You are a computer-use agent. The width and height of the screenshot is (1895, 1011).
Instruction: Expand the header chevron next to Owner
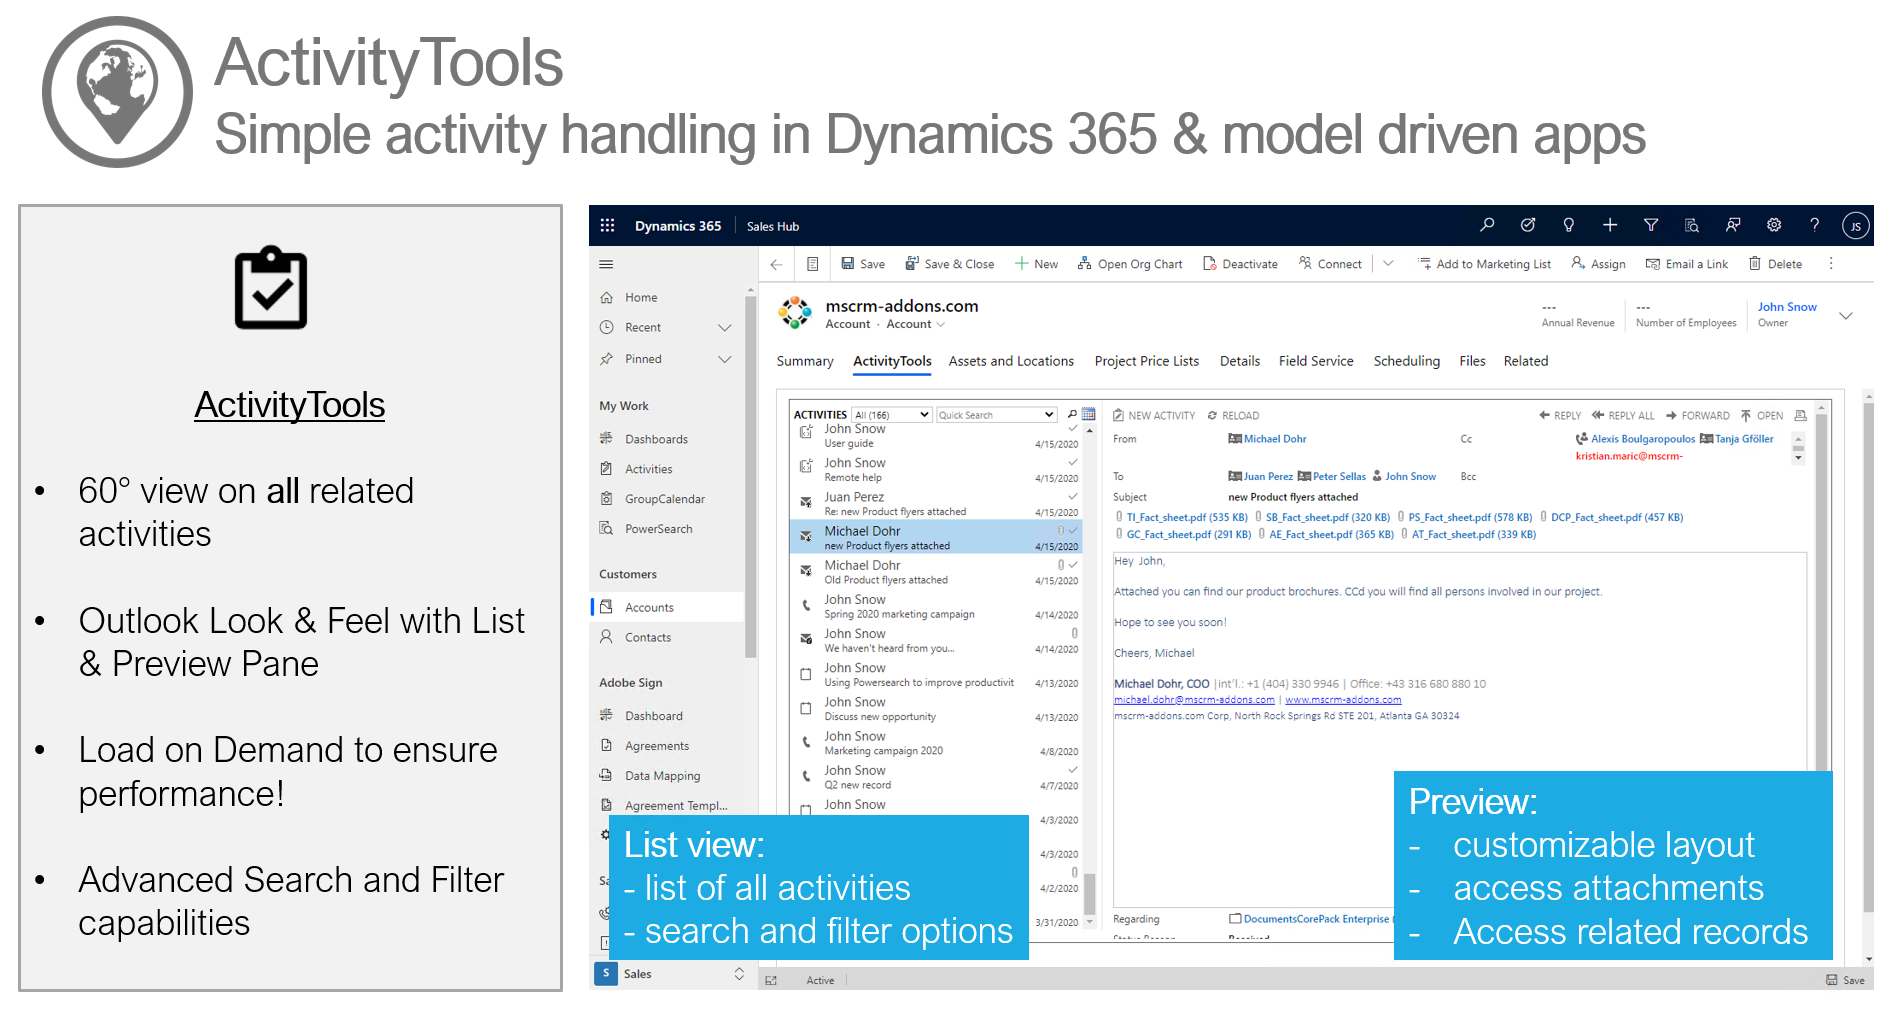[x=1846, y=316]
